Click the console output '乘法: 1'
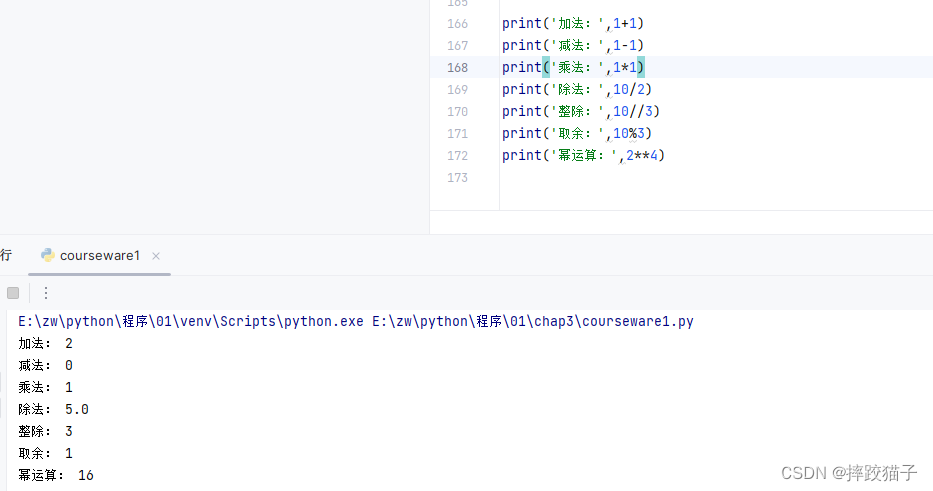933x491 pixels. 45,388
